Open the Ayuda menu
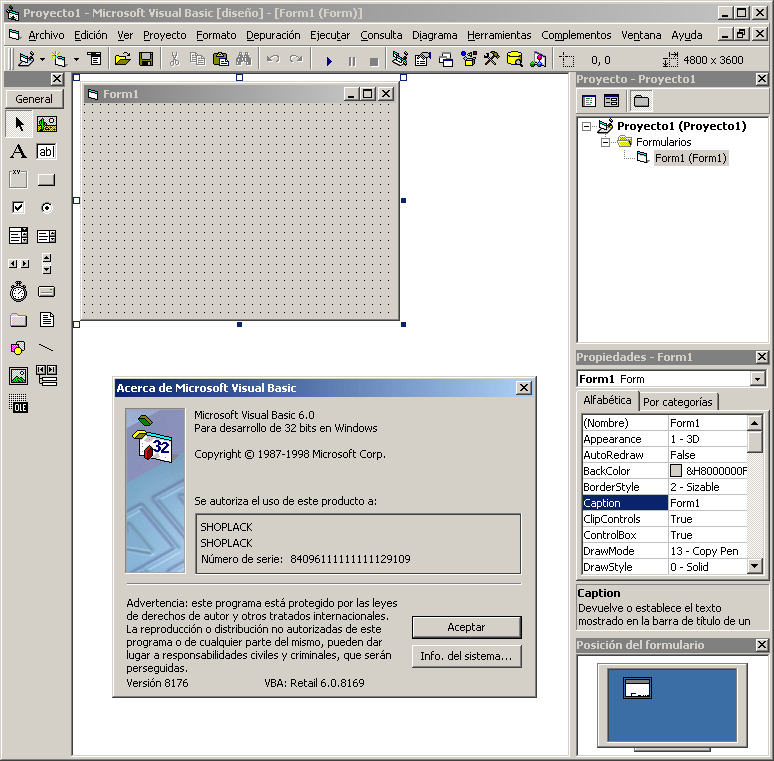The width and height of the screenshot is (774, 761). tap(687, 36)
